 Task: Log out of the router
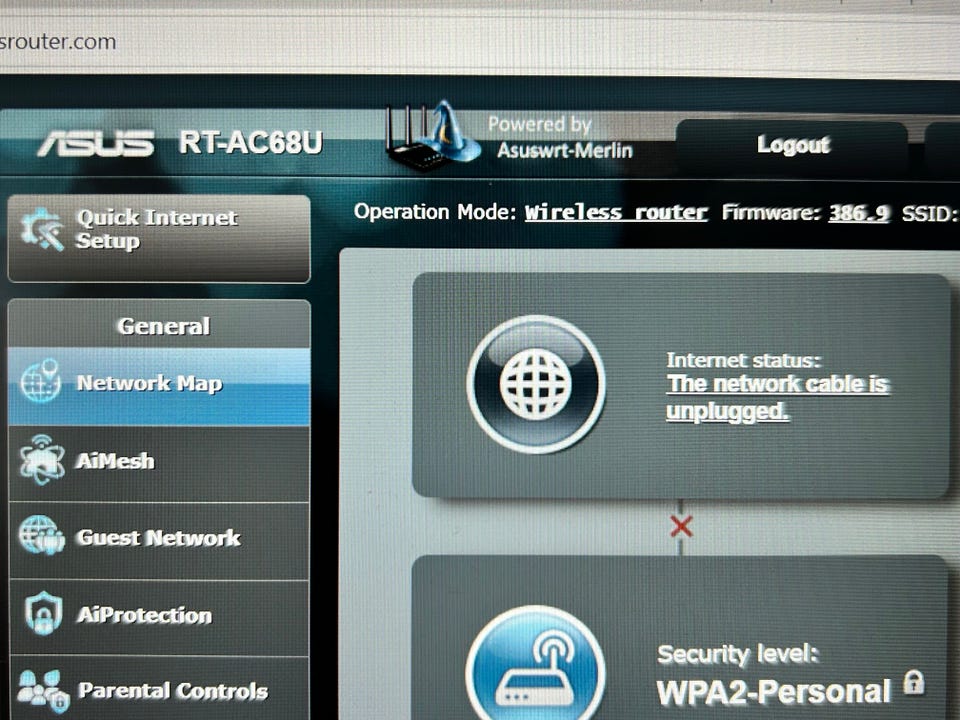793,146
